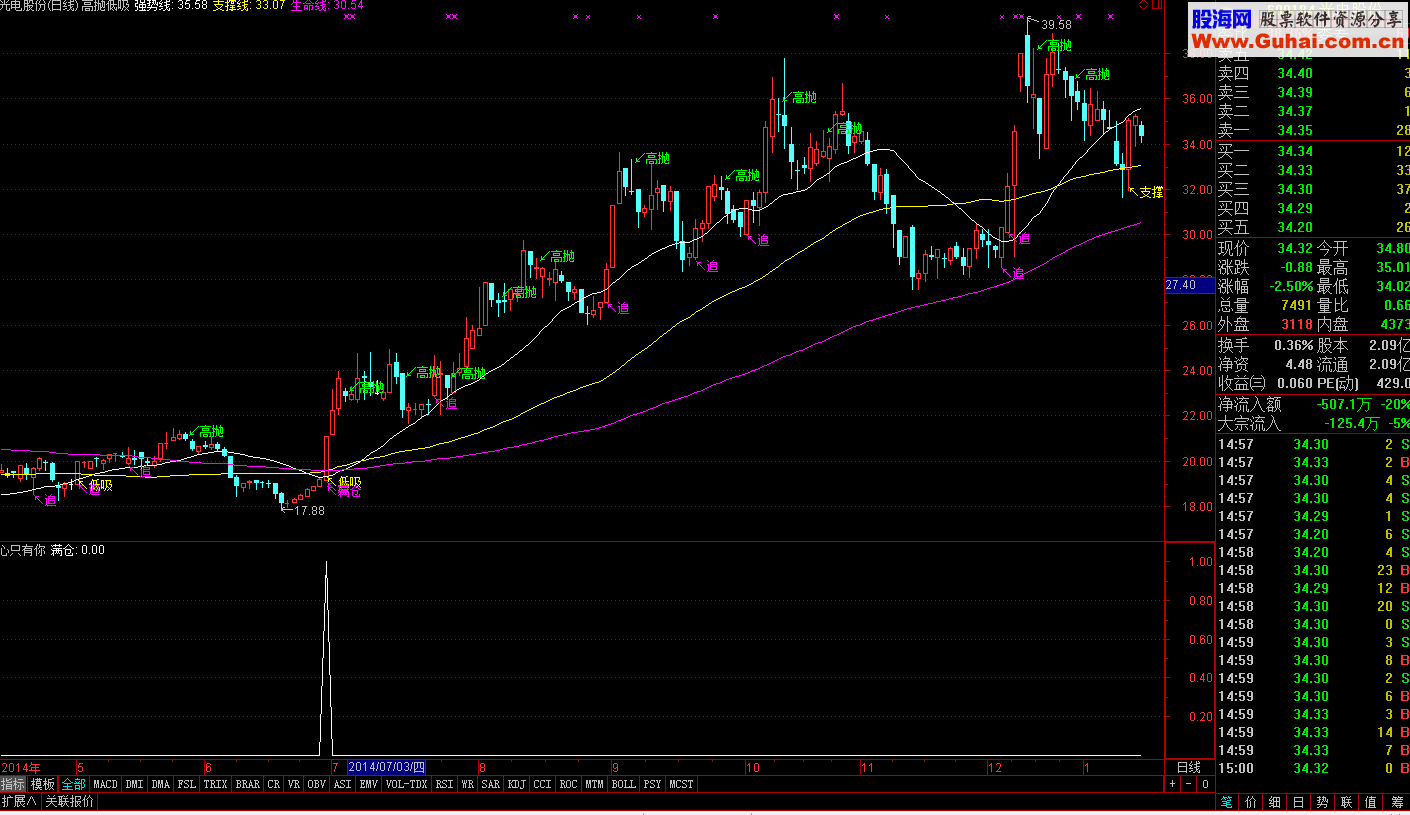
Task: Select the VOL-TDX indicator
Action: (407, 784)
